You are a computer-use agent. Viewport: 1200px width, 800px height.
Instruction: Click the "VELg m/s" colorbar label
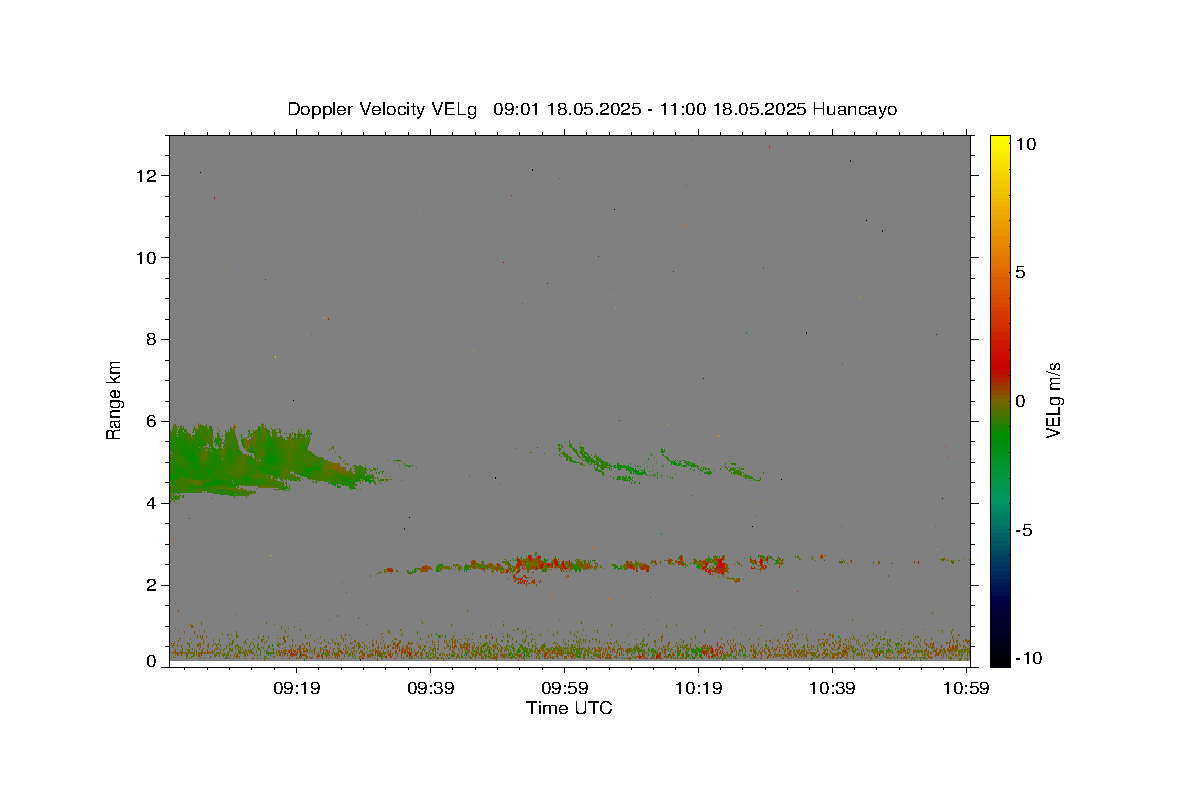click(x=1053, y=400)
